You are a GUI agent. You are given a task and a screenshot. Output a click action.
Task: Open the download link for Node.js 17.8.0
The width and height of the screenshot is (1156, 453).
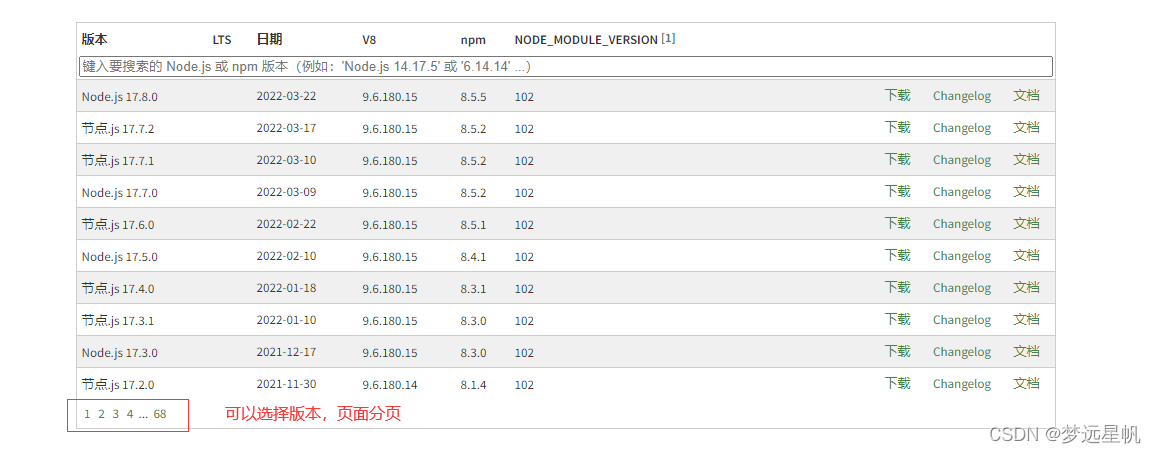[897, 96]
